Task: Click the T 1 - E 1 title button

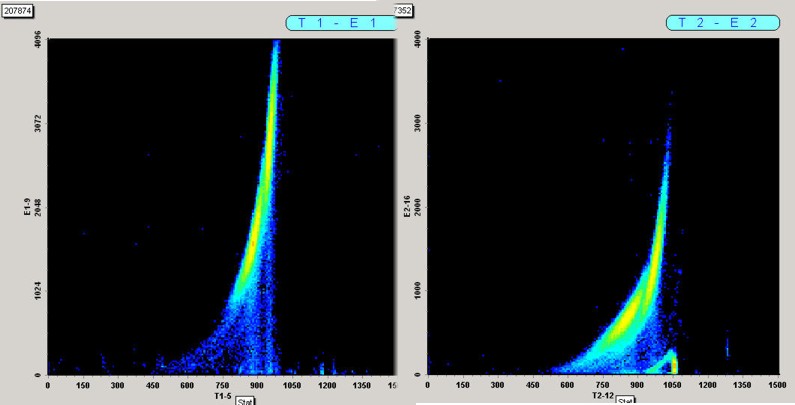Action: tap(338, 22)
